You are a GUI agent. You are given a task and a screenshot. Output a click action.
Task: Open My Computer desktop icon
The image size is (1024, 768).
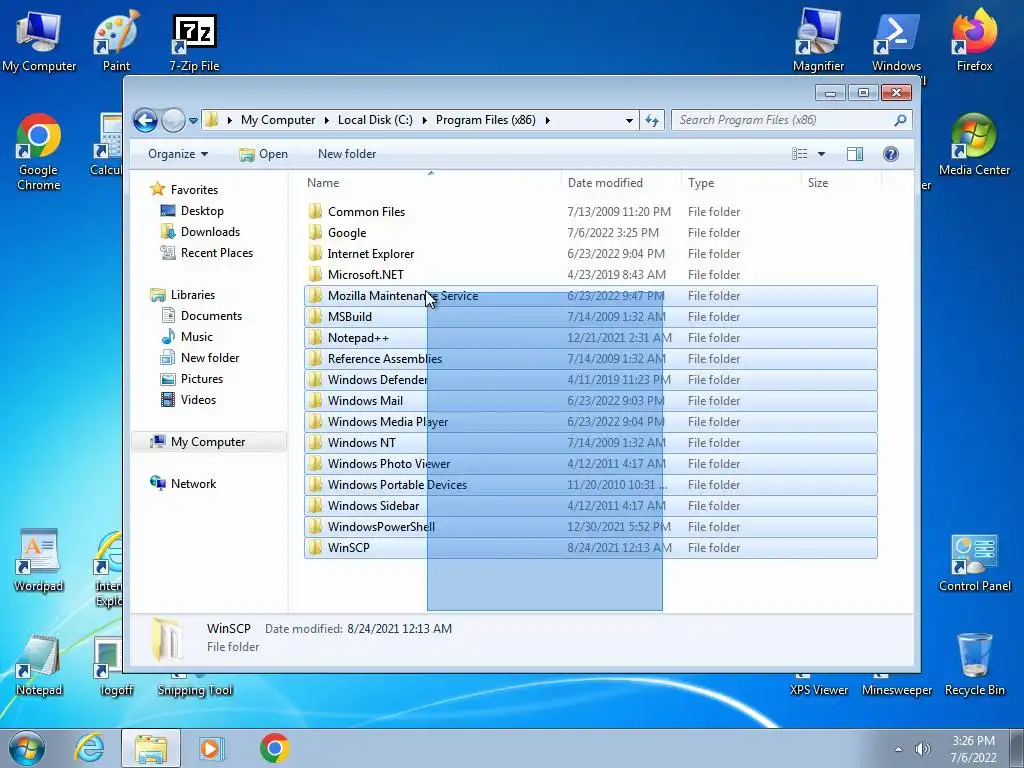39,40
